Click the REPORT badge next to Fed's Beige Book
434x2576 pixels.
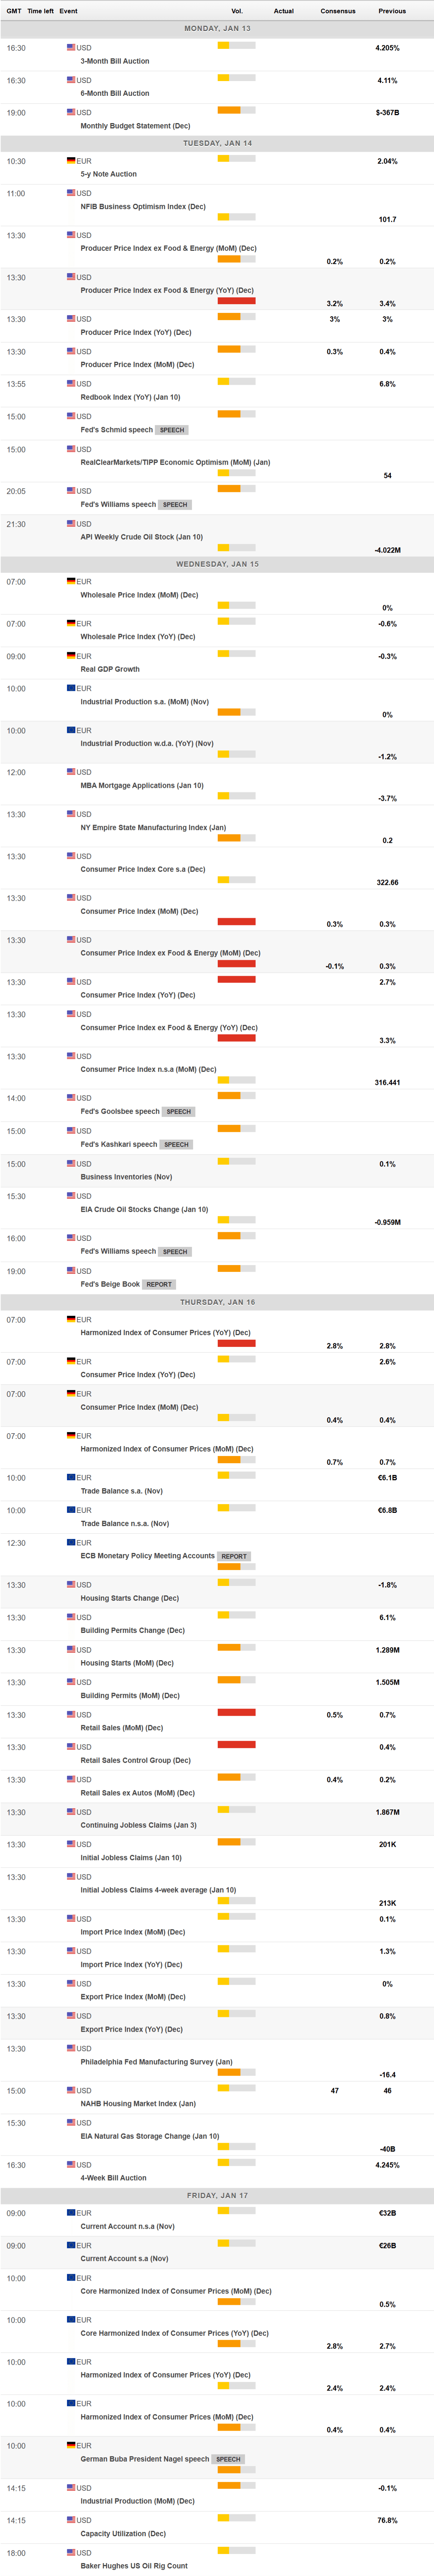[x=159, y=1284]
